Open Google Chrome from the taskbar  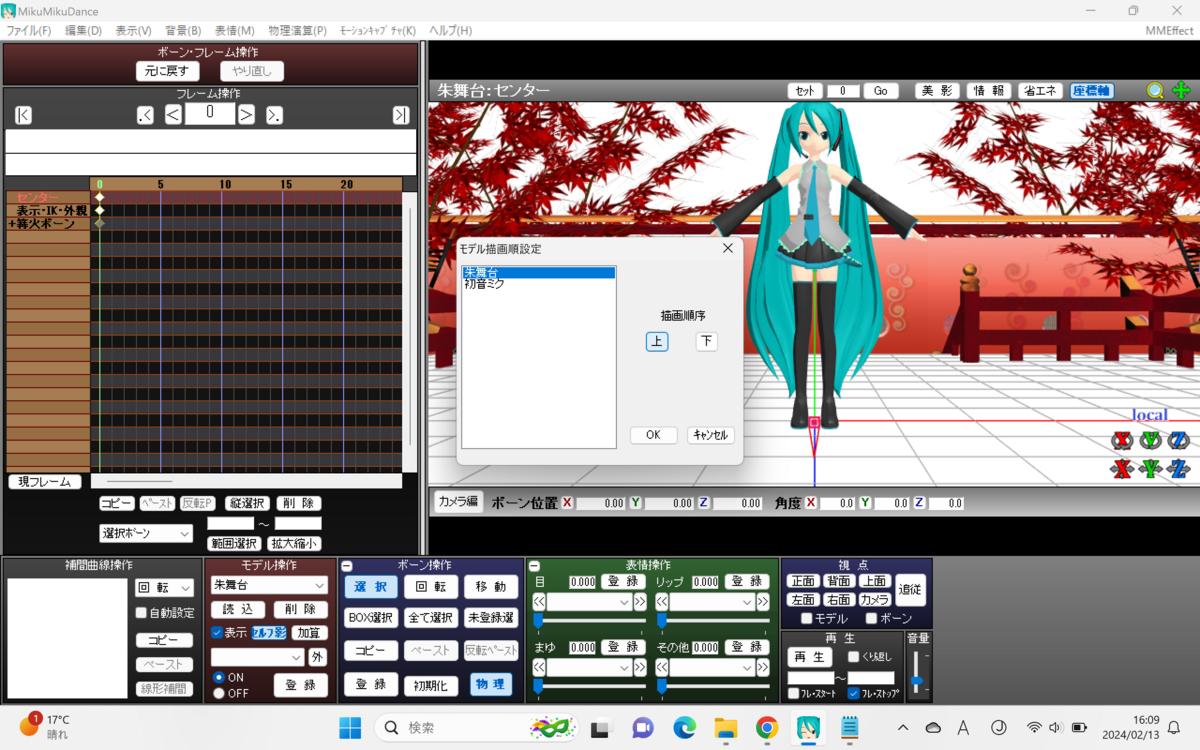767,728
